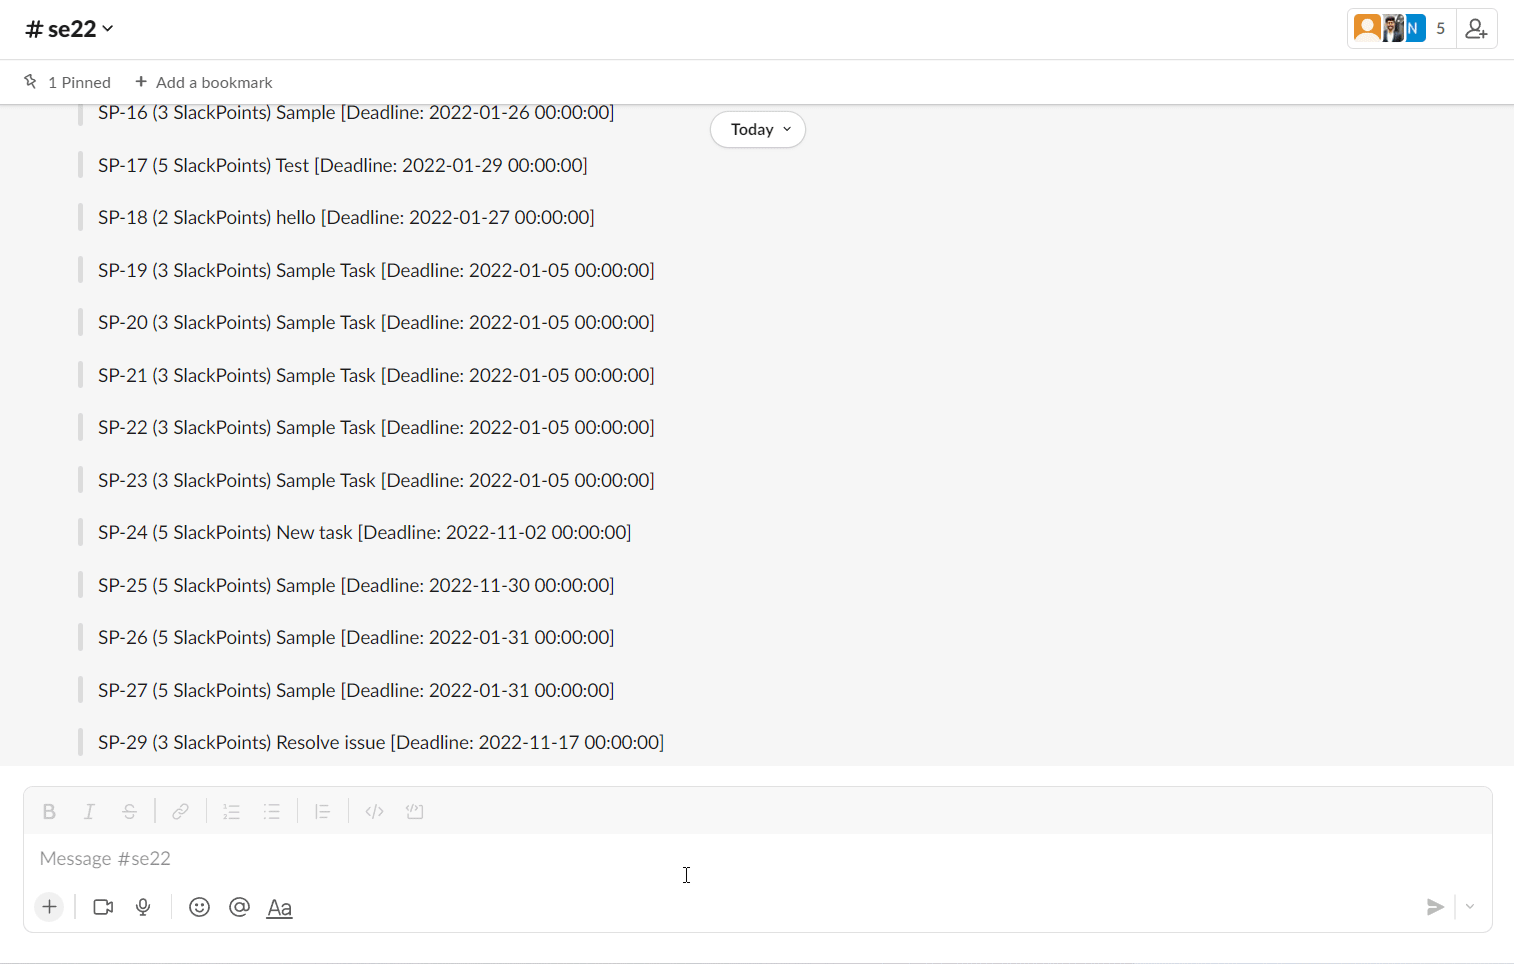Focus the Message #se22 input field
1514x964 pixels.
click(x=757, y=859)
